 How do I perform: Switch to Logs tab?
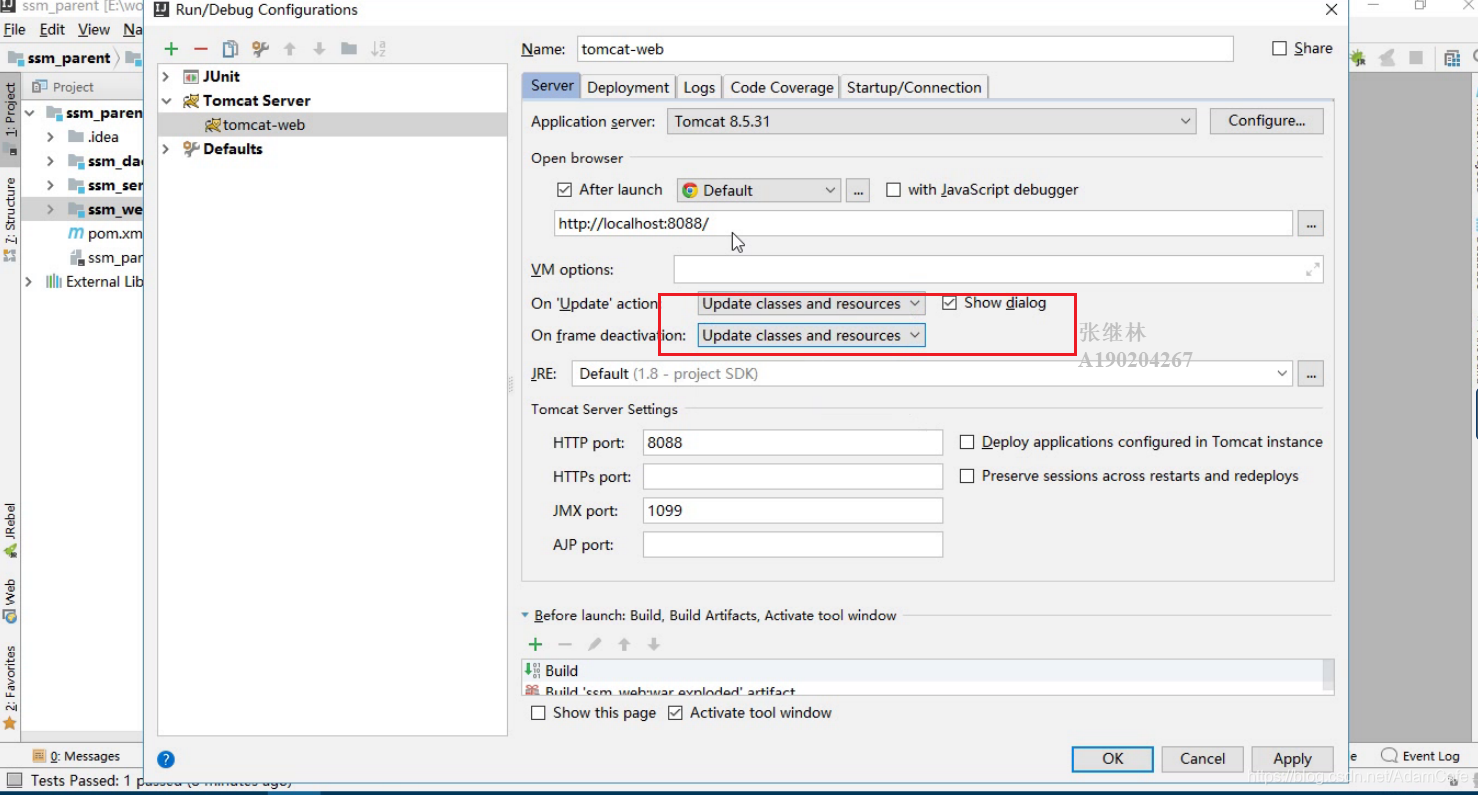point(699,87)
